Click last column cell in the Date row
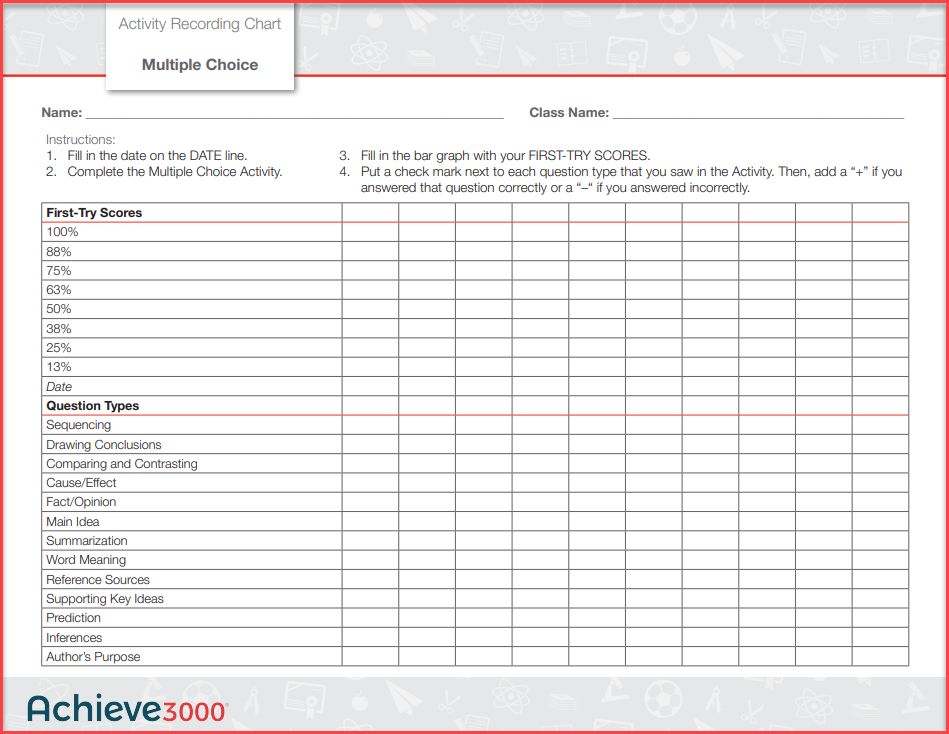This screenshot has height=734, width=949. click(x=880, y=387)
